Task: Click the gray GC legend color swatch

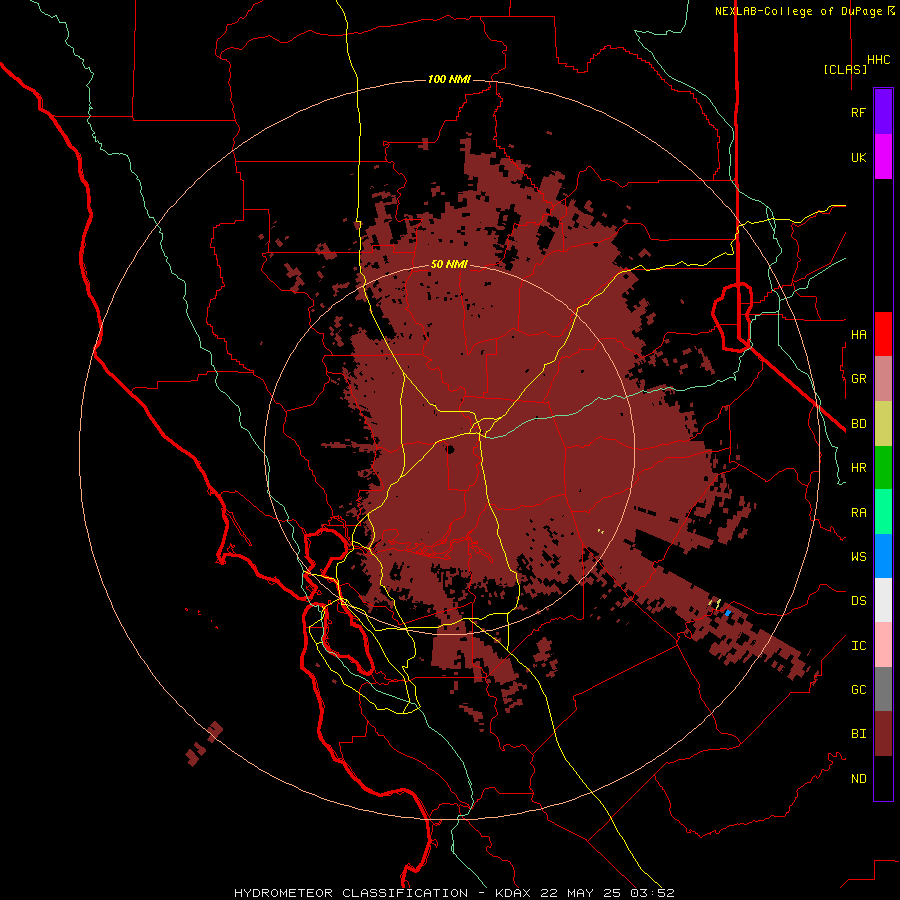Action: (x=883, y=689)
